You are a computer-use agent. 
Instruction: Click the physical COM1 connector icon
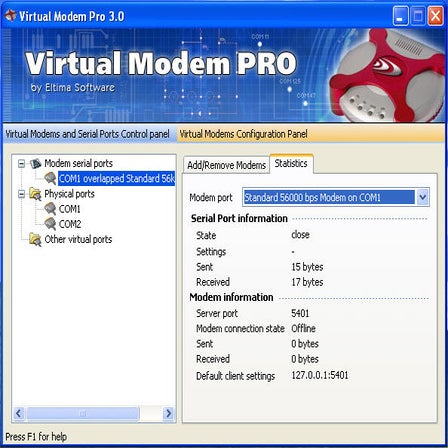(x=50, y=209)
